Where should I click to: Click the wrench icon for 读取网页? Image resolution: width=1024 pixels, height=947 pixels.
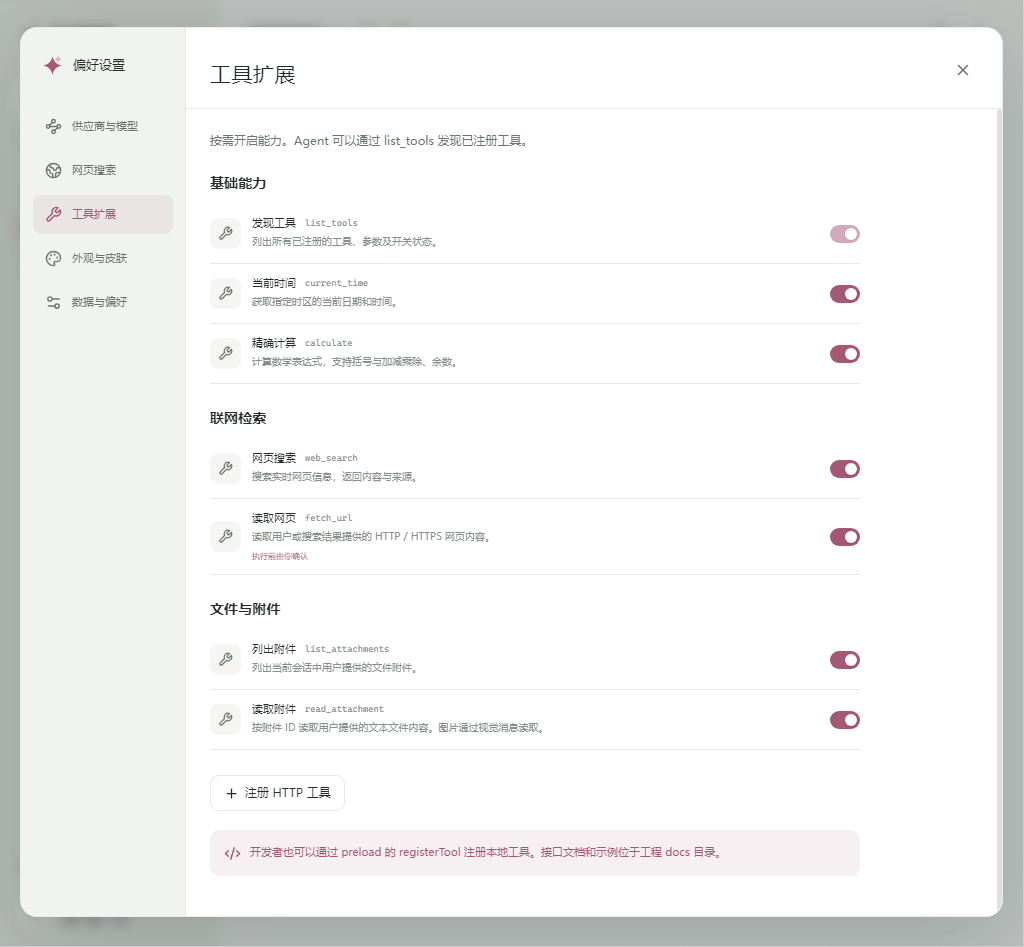[x=225, y=536]
